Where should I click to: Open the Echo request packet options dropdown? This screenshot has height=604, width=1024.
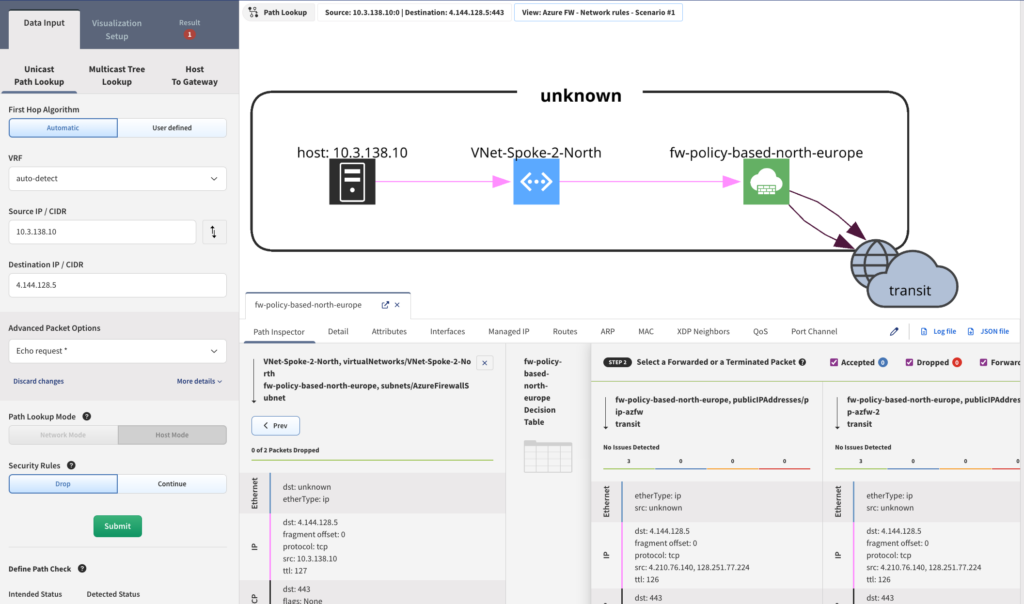pos(117,349)
